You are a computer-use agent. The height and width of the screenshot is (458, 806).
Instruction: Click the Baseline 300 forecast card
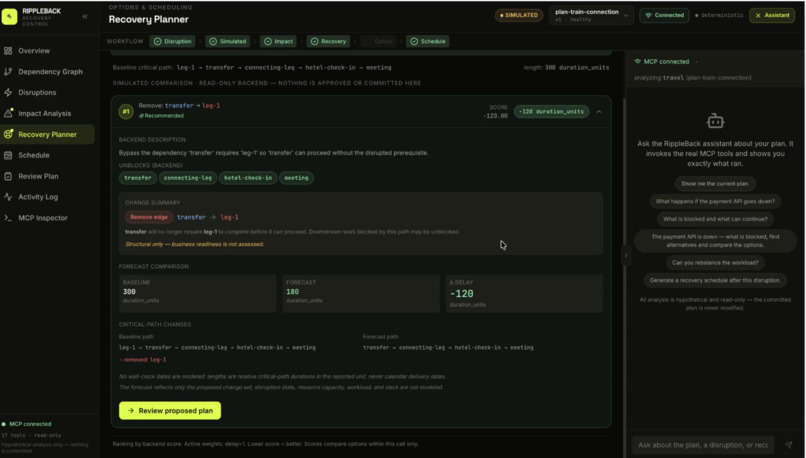[x=197, y=294]
